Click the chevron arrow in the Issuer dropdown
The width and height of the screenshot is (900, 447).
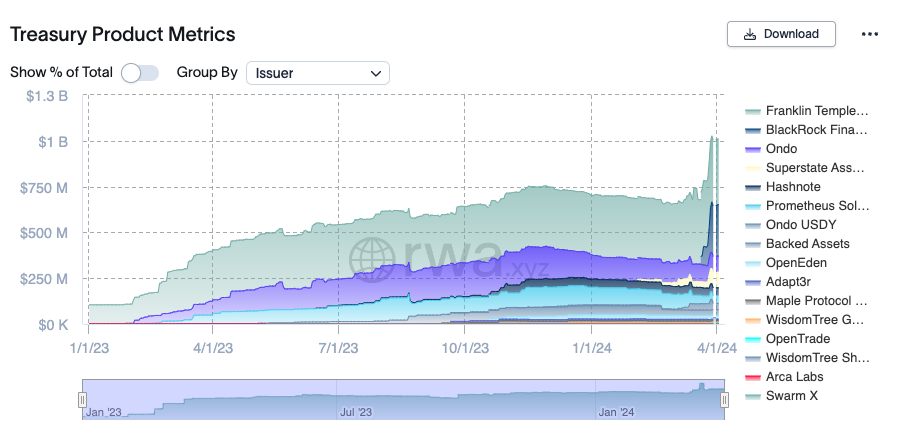click(376, 73)
